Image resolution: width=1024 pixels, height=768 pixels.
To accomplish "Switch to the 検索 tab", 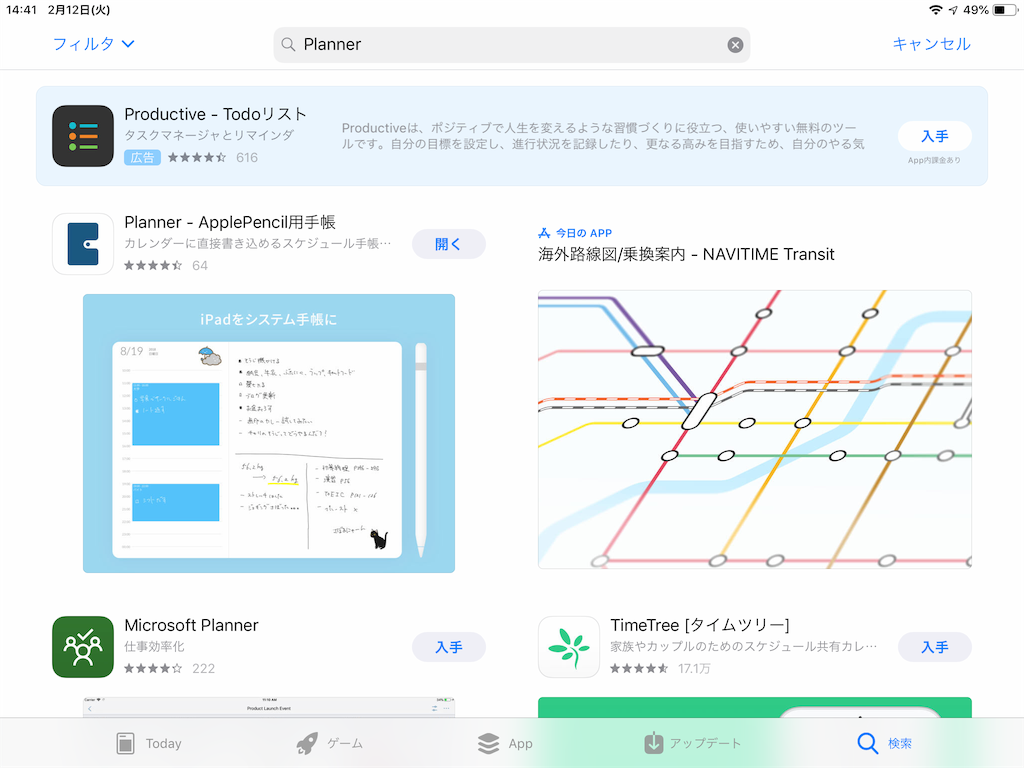I will click(x=884, y=743).
